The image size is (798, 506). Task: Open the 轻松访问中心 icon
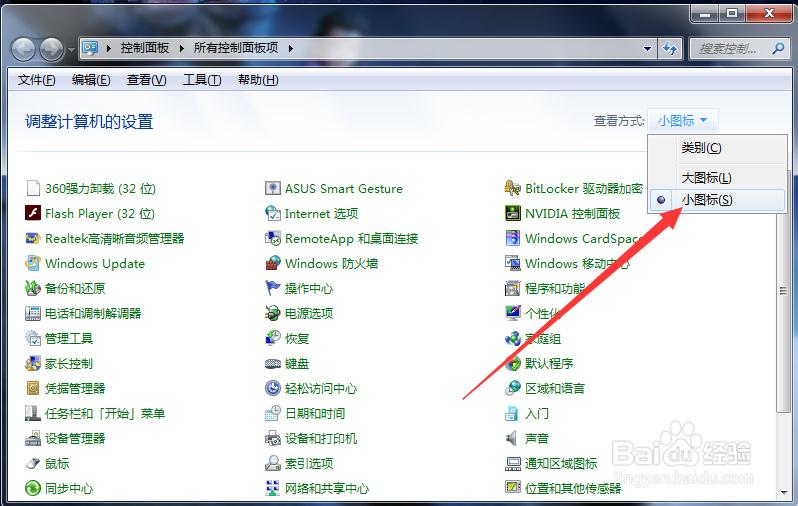(273, 388)
